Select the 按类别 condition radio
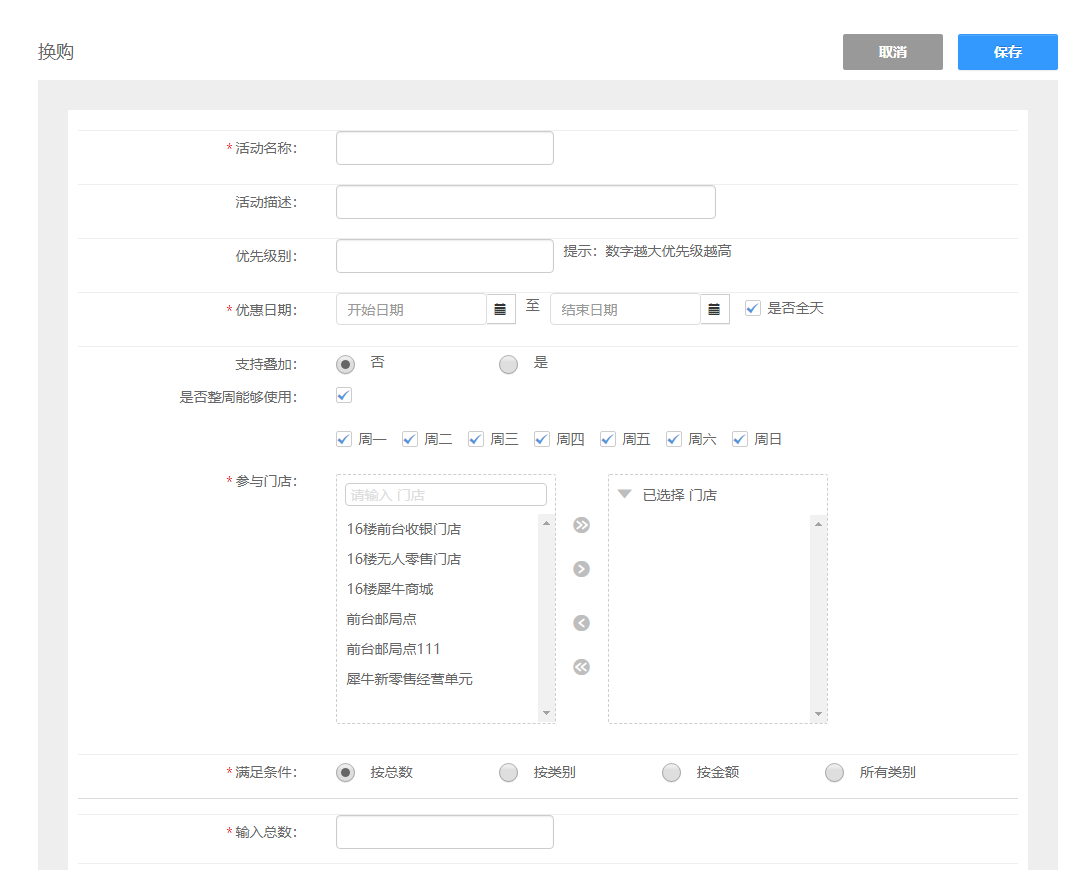 (x=509, y=773)
